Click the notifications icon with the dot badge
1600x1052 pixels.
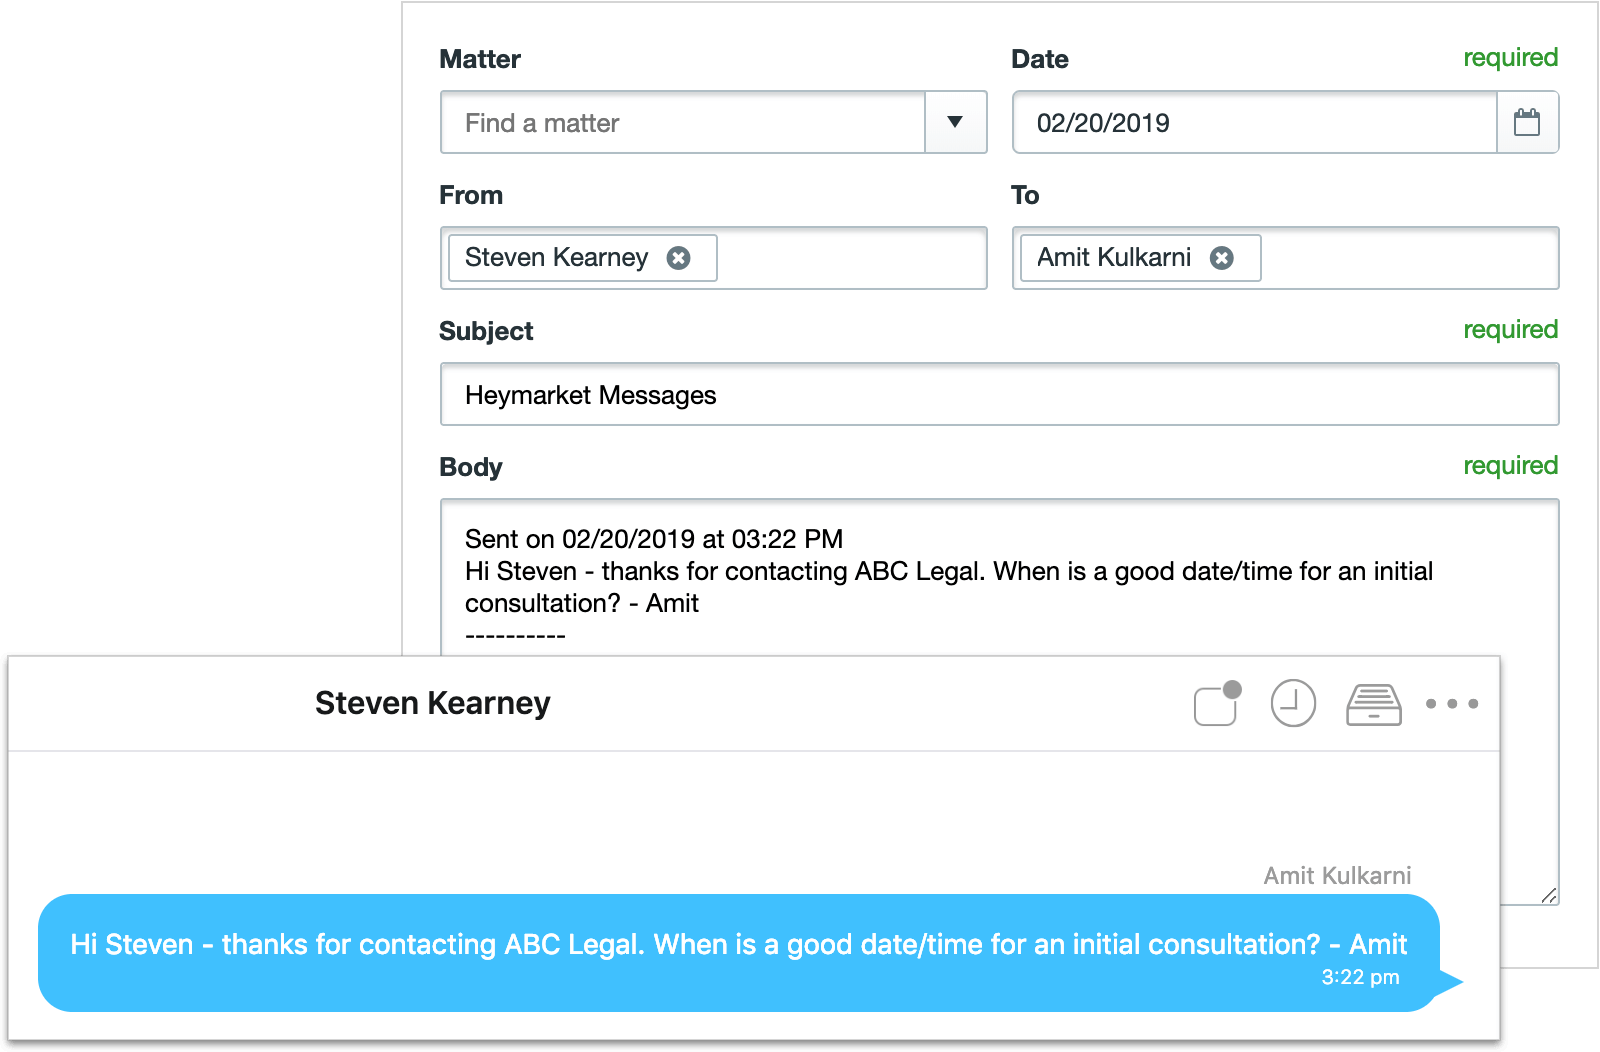pos(1213,703)
